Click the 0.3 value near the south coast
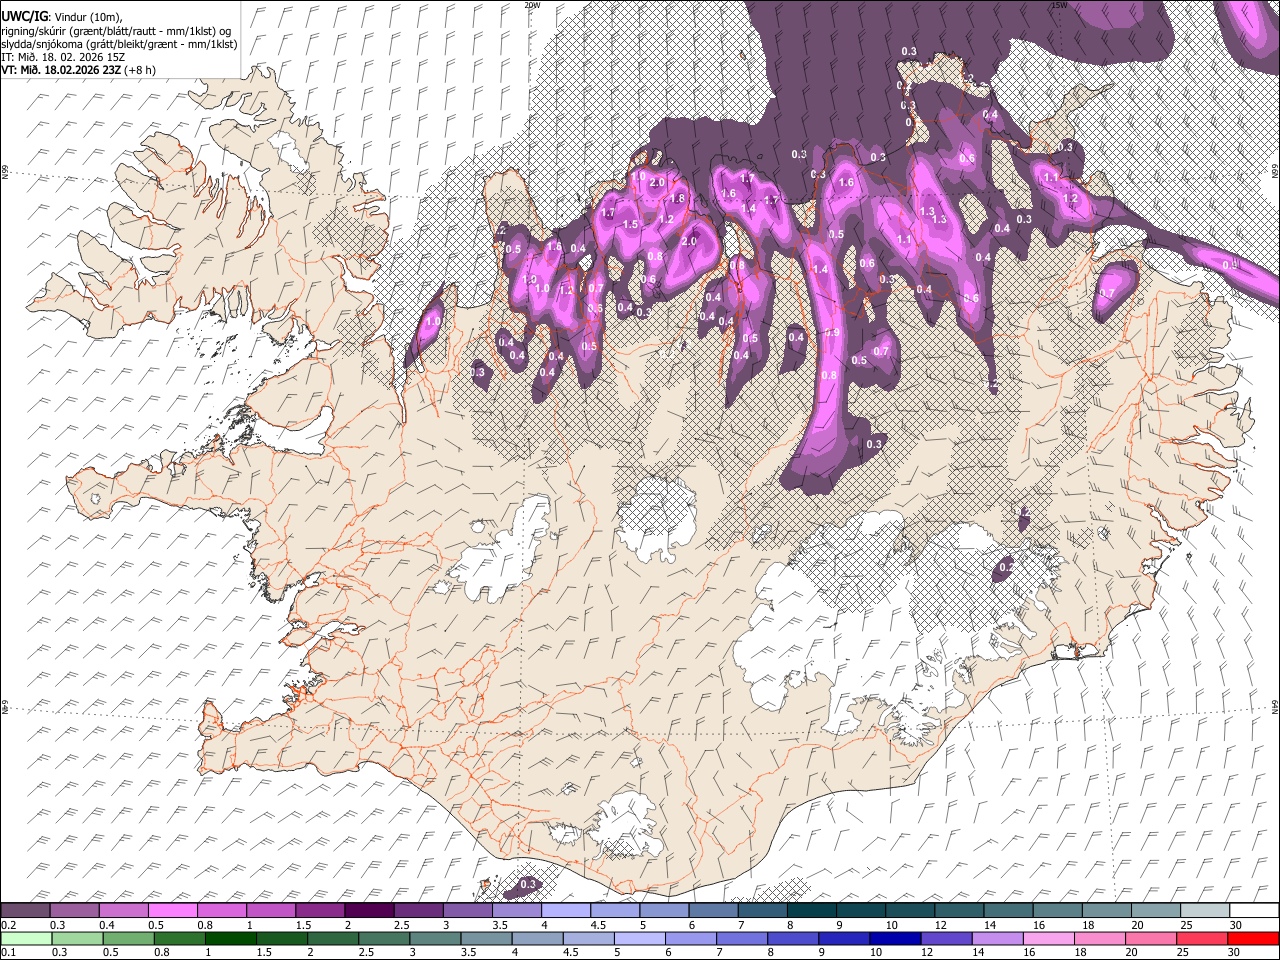This screenshot has height=960, width=1280. tap(528, 884)
